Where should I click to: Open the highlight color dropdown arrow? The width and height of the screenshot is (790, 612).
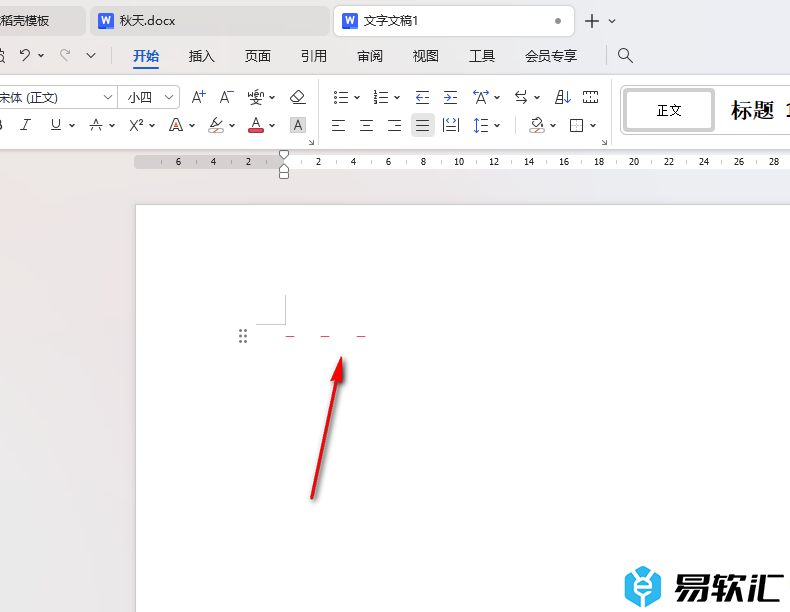click(x=232, y=125)
